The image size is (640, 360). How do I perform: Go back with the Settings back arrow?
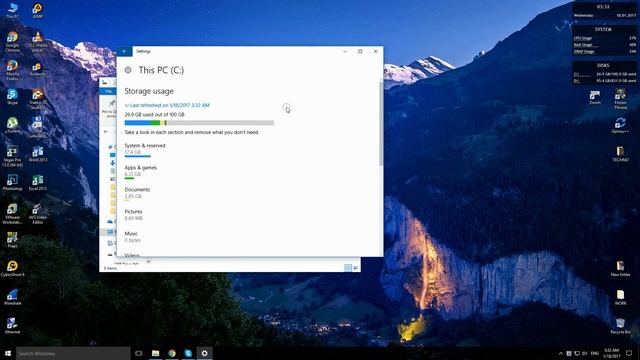tap(124, 51)
